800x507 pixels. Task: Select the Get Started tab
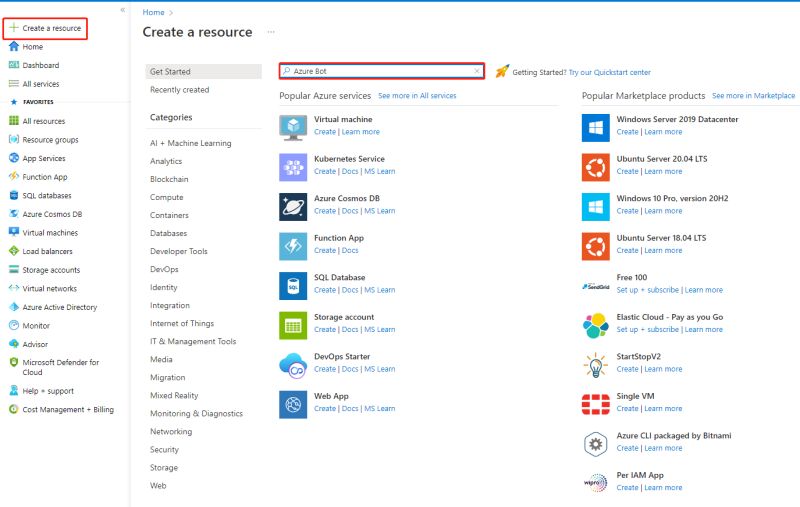coord(204,71)
